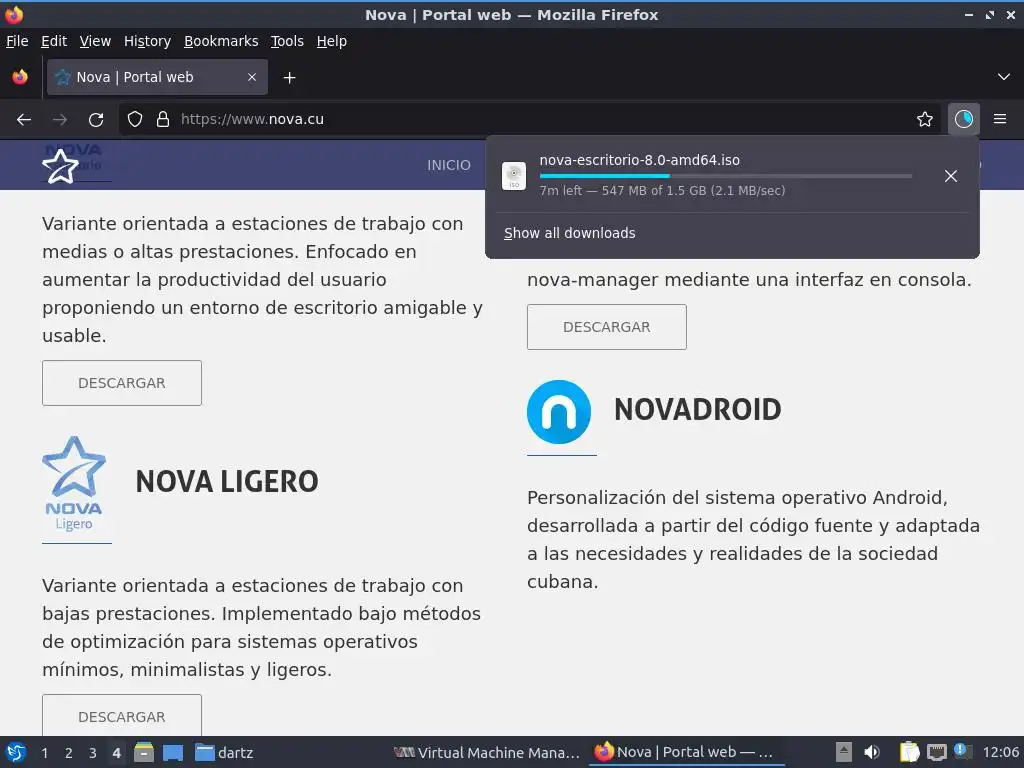Open the Edit menu
The image size is (1024, 768).
tap(54, 41)
